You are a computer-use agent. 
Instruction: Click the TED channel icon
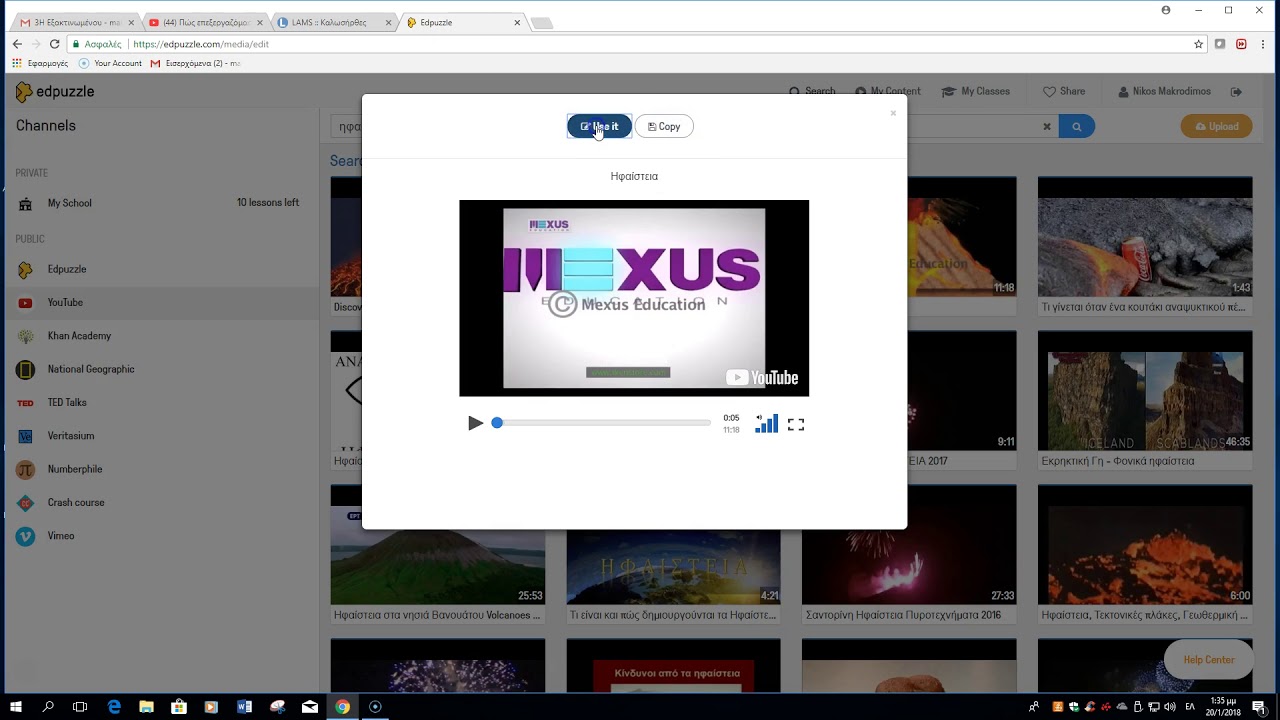(25, 403)
